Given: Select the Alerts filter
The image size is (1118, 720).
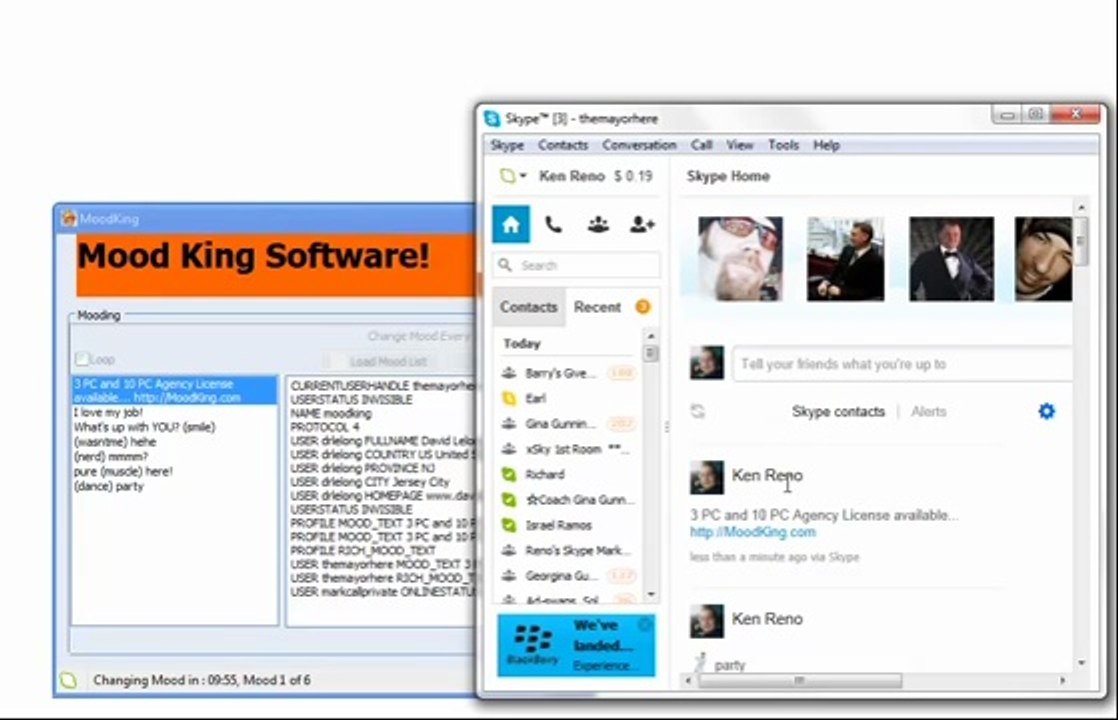Looking at the screenshot, I should click(x=928, y=411).
